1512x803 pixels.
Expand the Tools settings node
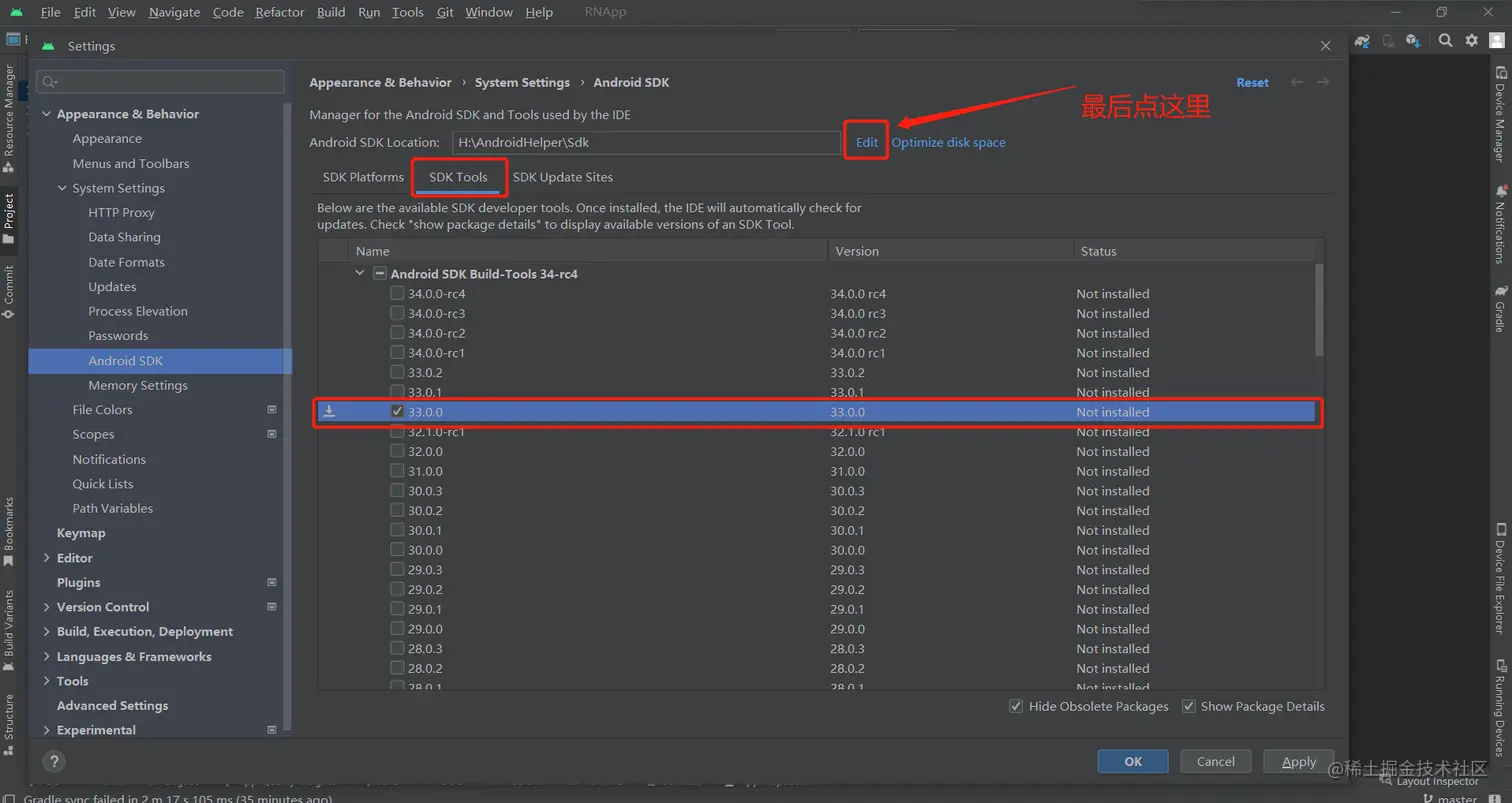(x=46, y=681)
